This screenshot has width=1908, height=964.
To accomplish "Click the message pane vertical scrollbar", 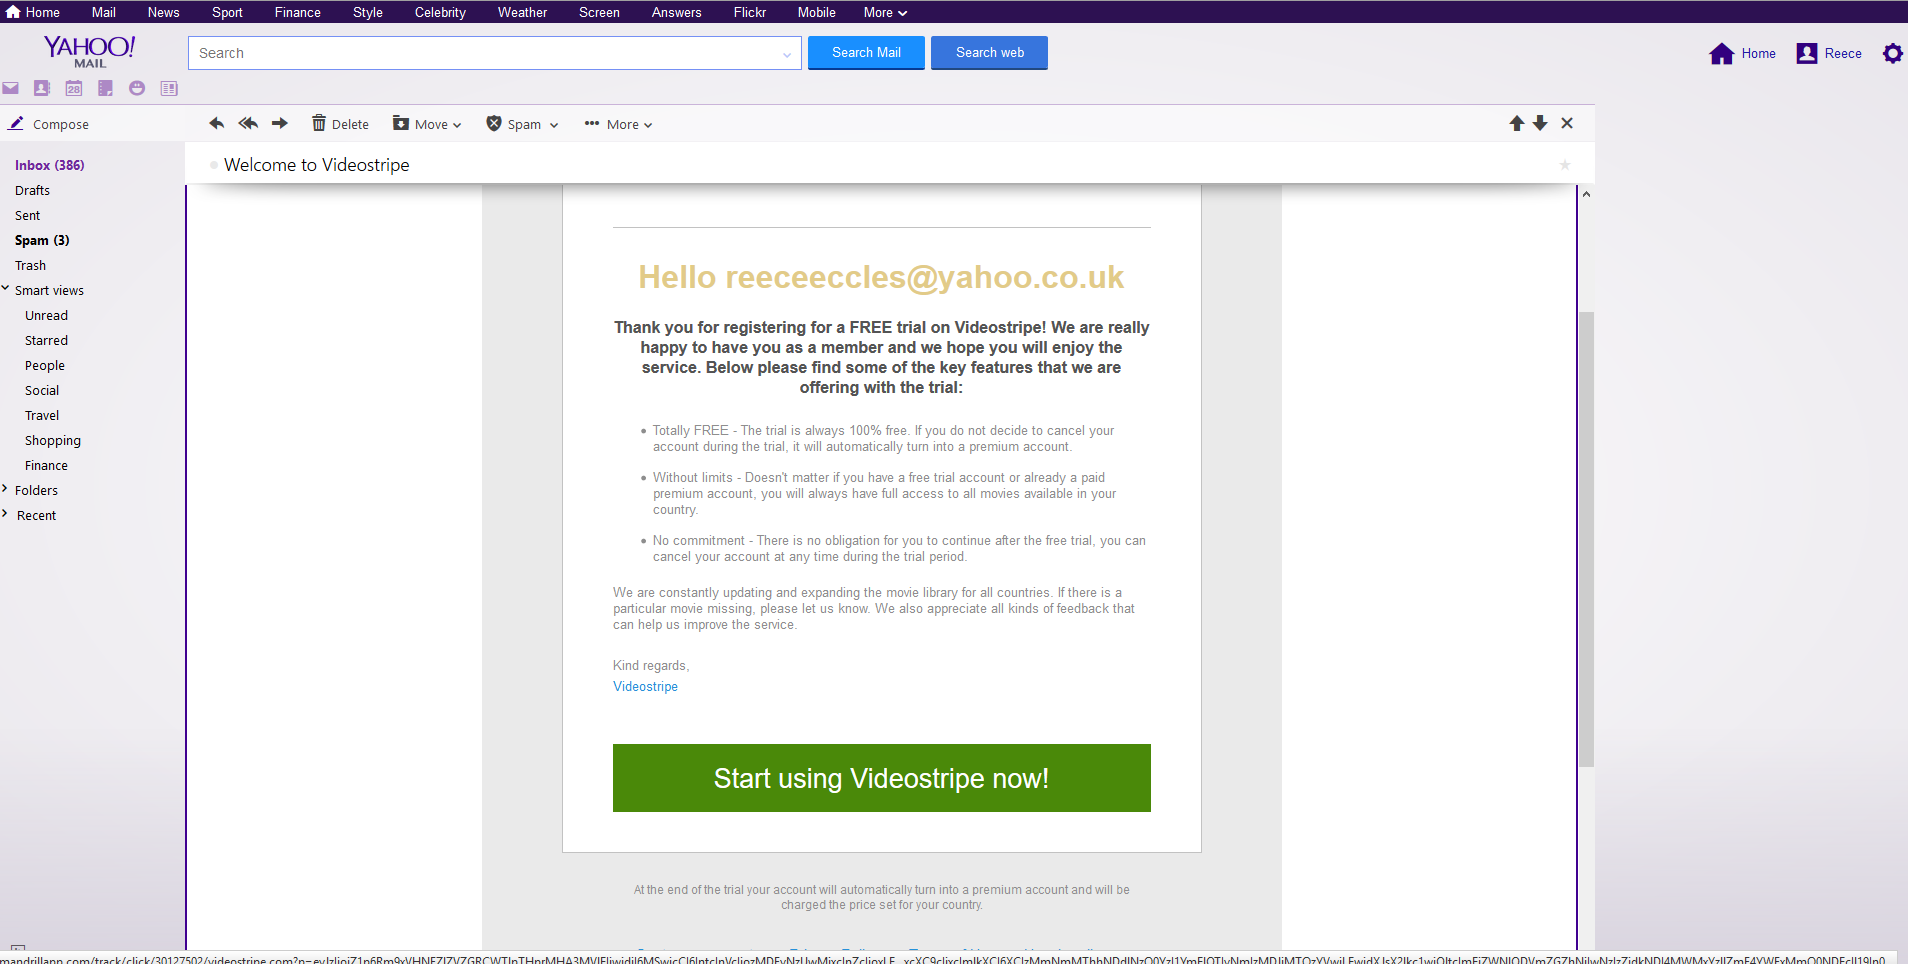I will (x=1586, y=539).
